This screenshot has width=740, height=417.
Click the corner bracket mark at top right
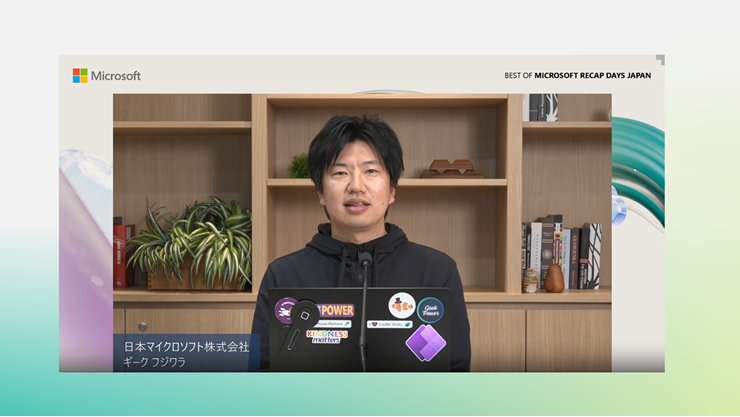[659, 60]
